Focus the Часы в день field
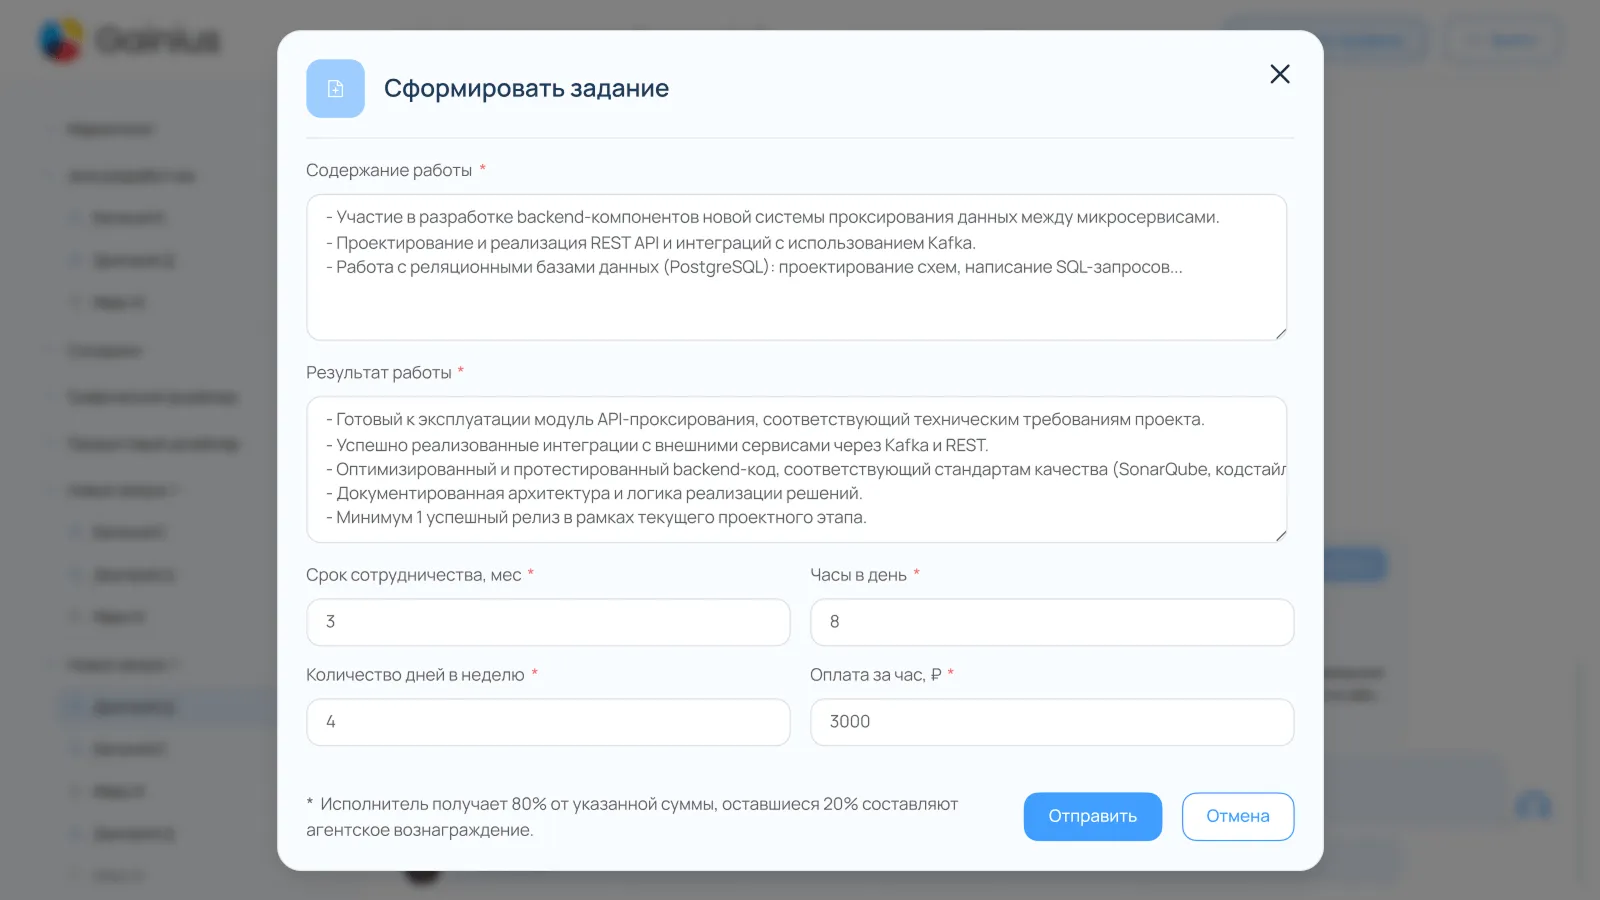This screenshot has width=1600, height=900. point(1052,622)
